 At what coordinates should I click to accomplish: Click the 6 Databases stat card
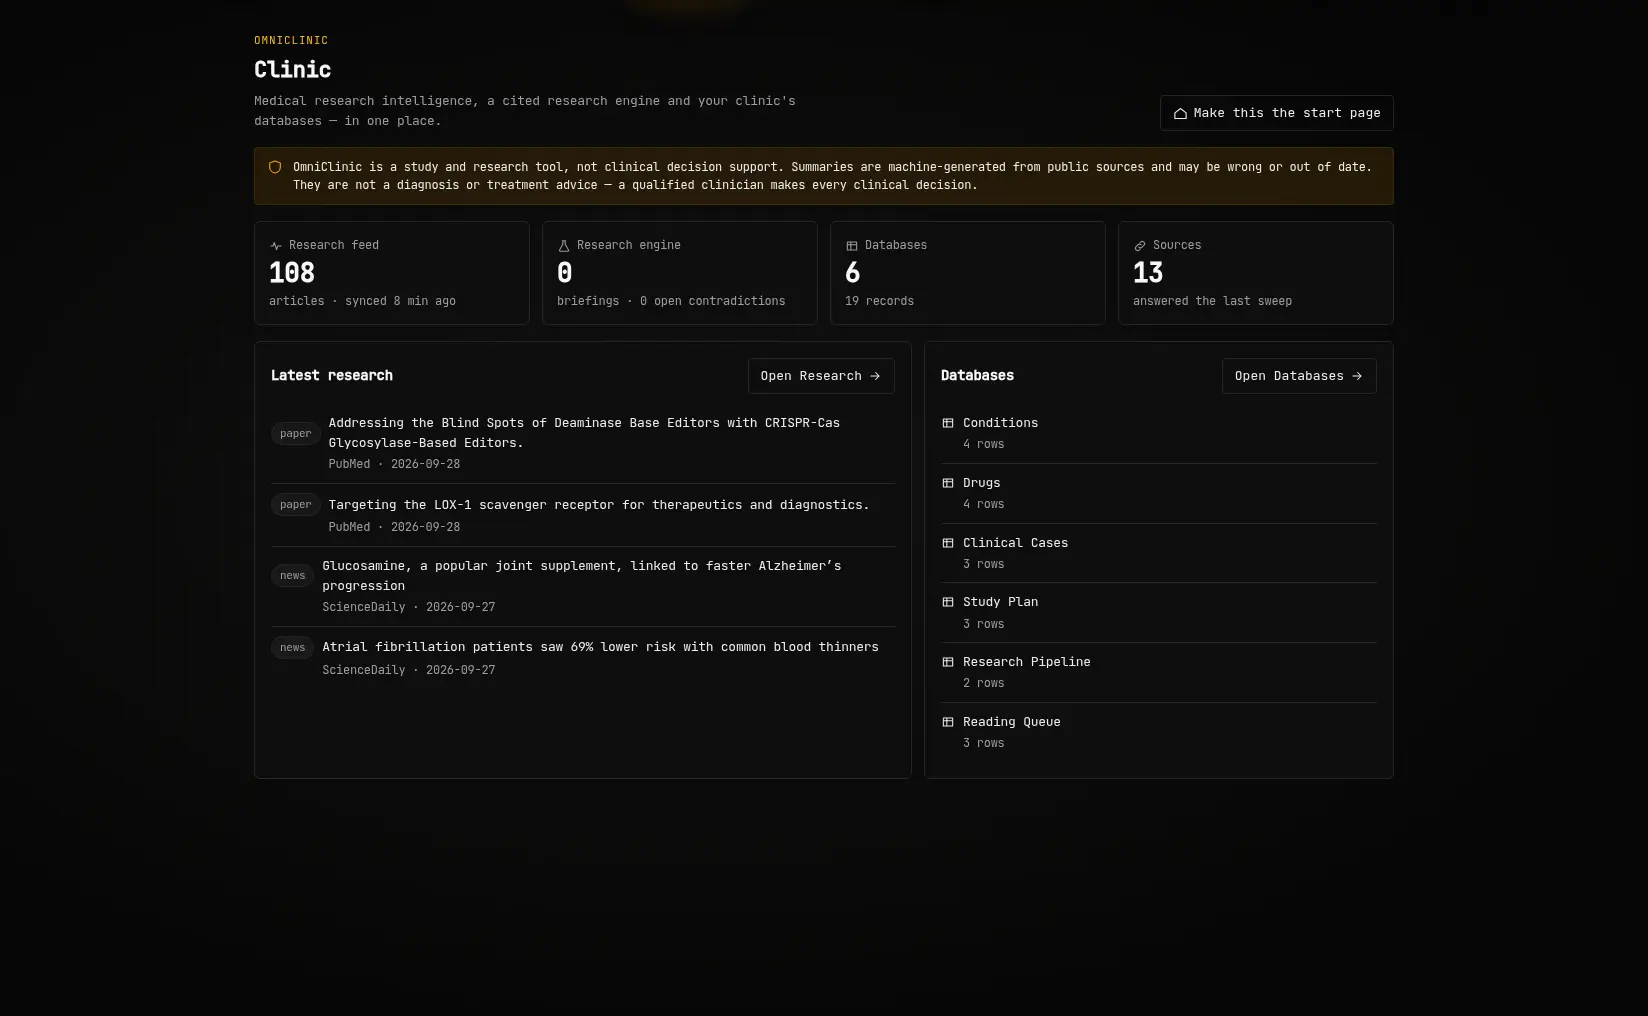968,273
